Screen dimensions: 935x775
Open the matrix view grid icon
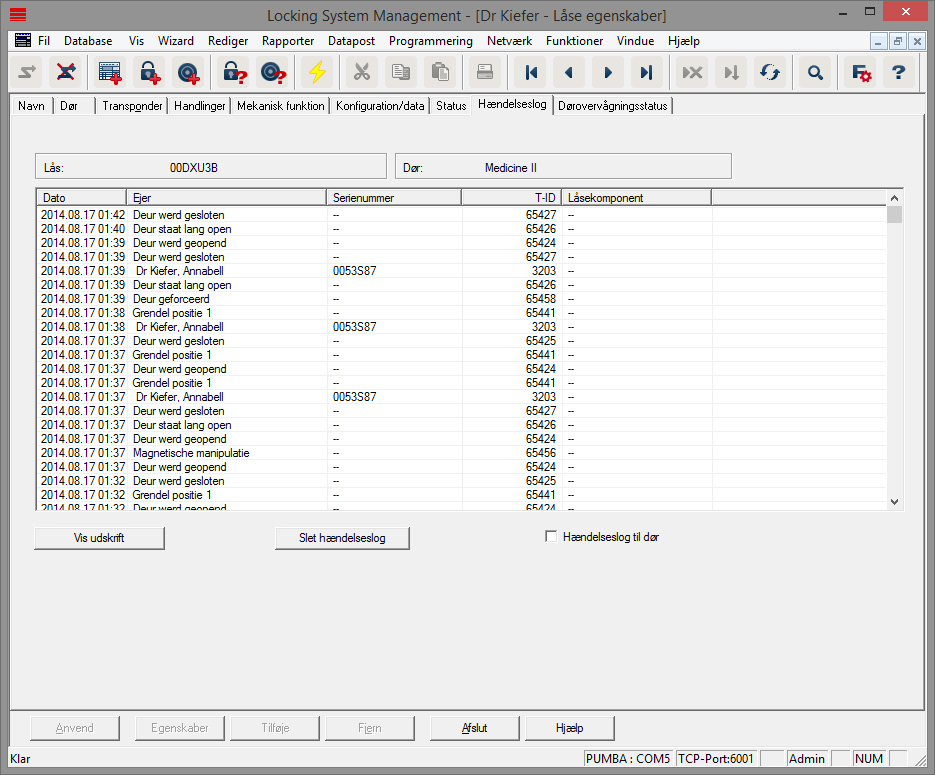coord(109,72)
